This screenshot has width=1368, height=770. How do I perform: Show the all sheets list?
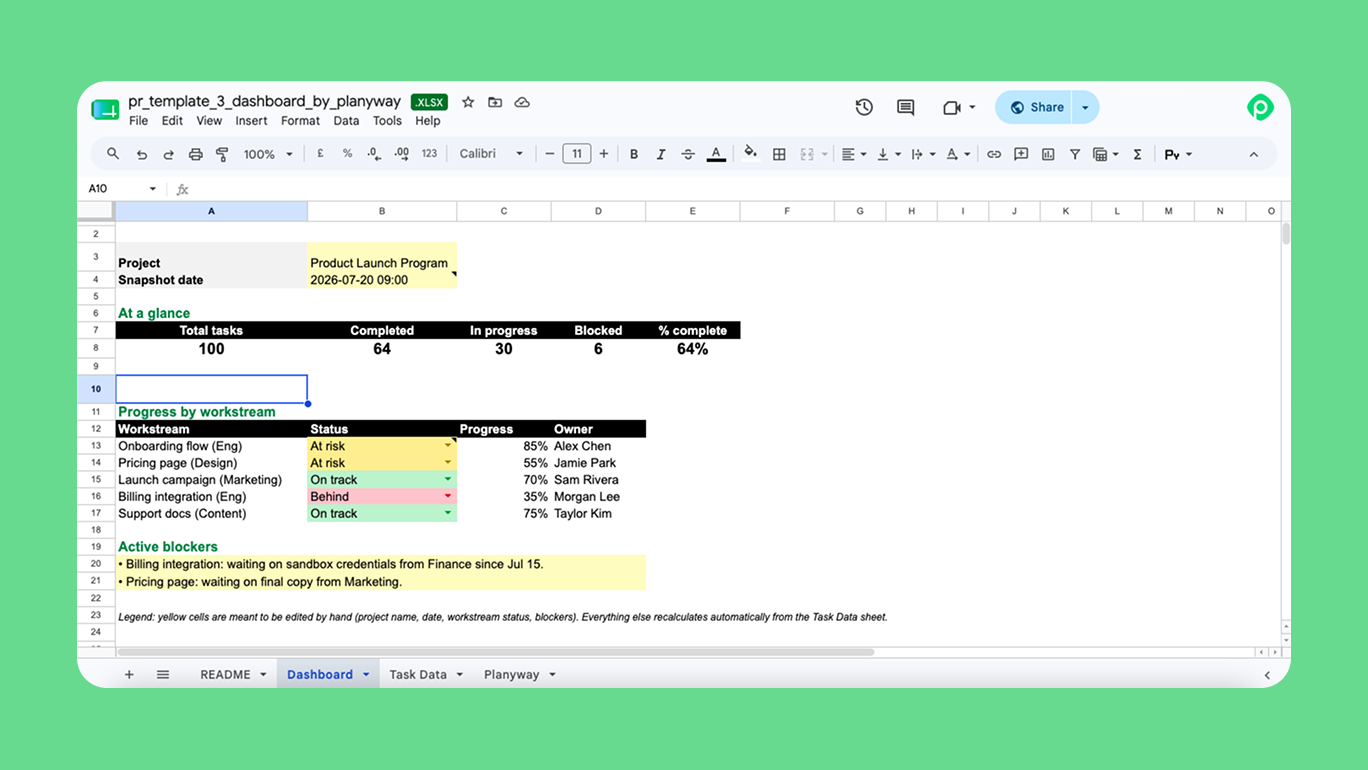[163, 675]
